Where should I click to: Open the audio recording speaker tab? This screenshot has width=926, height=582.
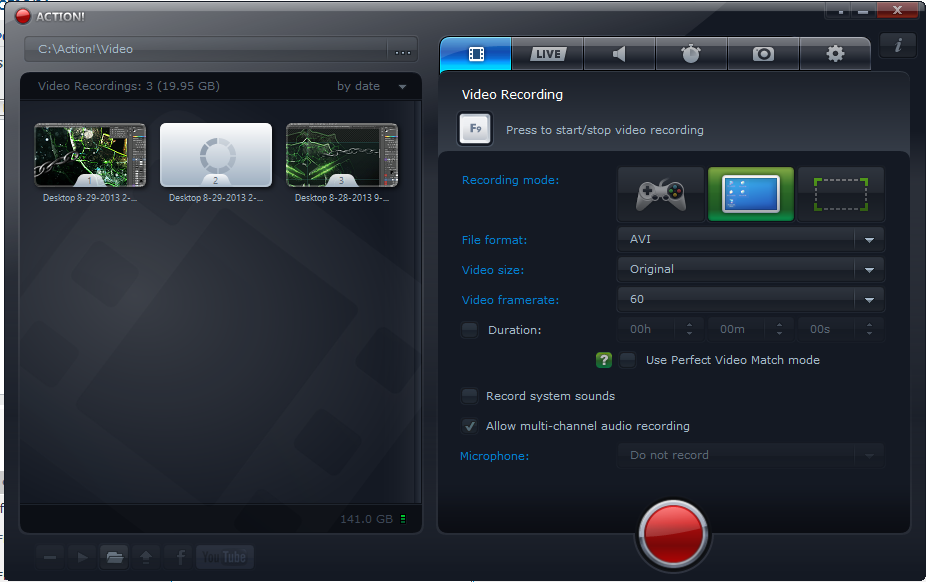pyautogui.click(x=619, y=54)
